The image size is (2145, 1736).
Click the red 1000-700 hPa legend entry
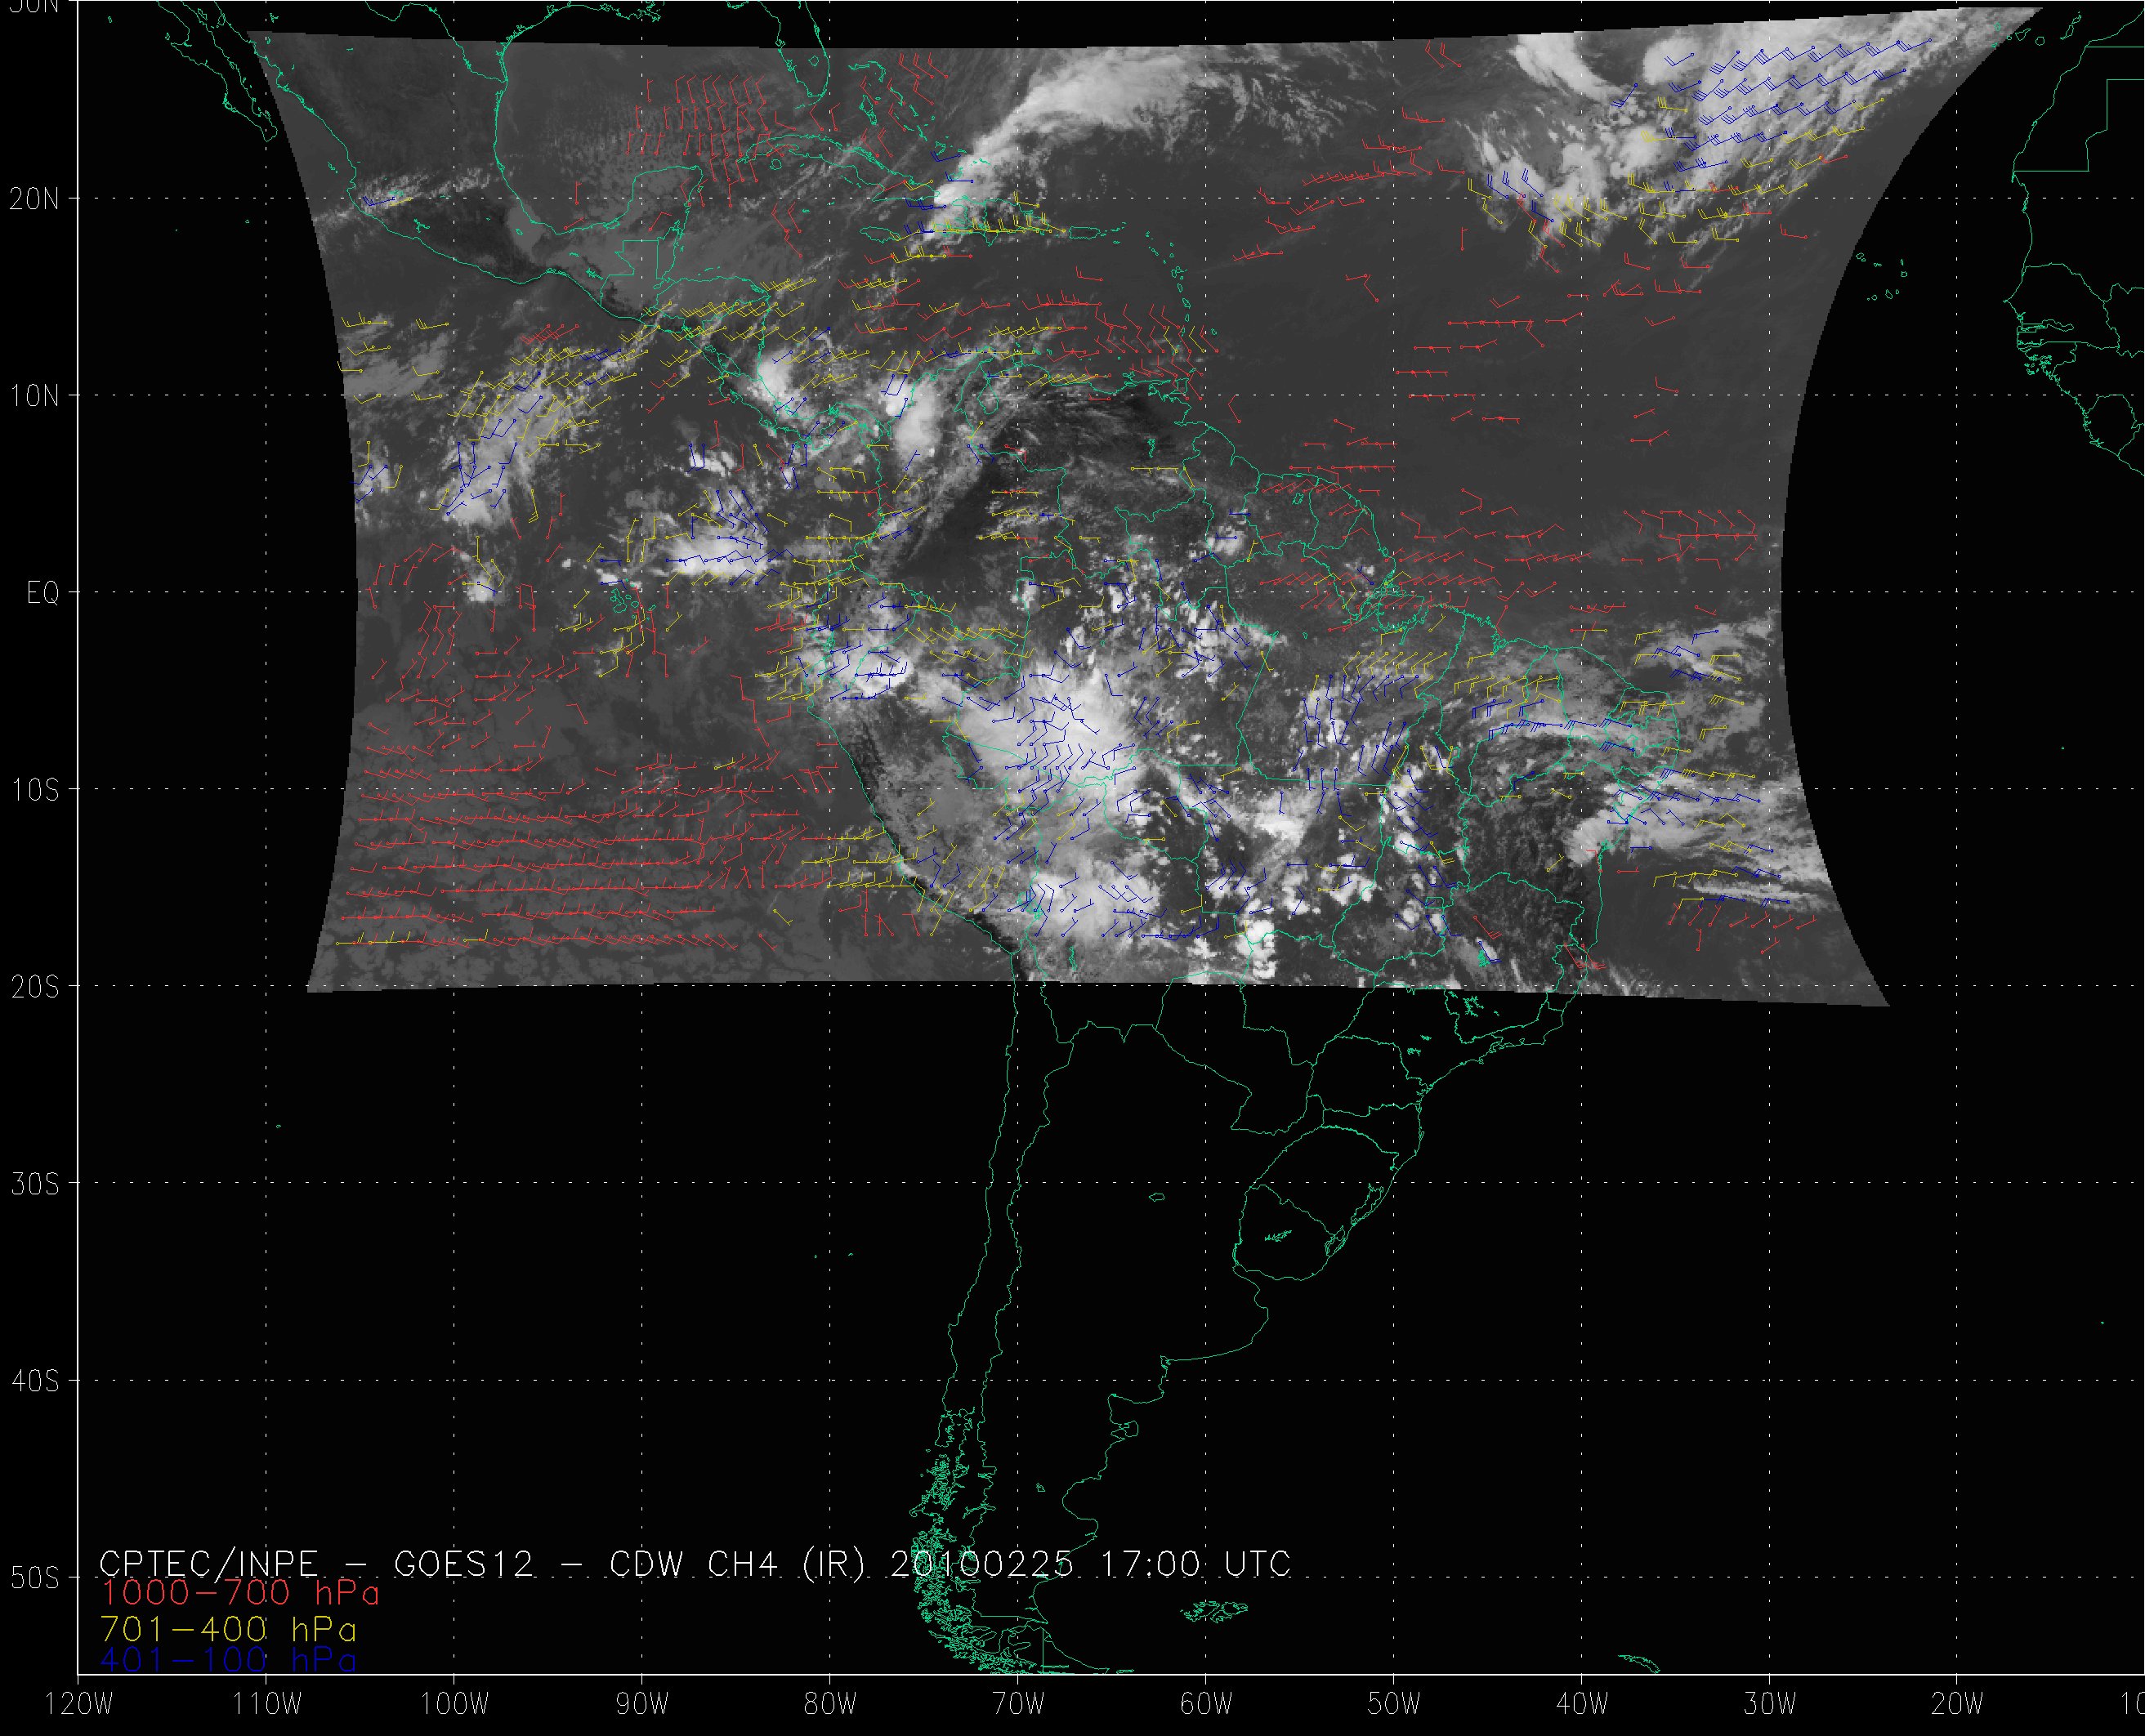point(240,1591)
